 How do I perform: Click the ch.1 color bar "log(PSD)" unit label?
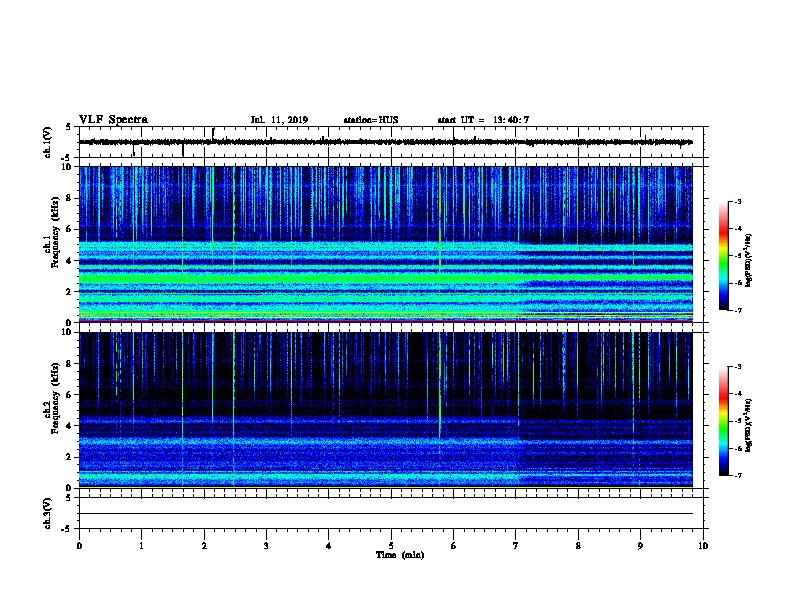749,260
